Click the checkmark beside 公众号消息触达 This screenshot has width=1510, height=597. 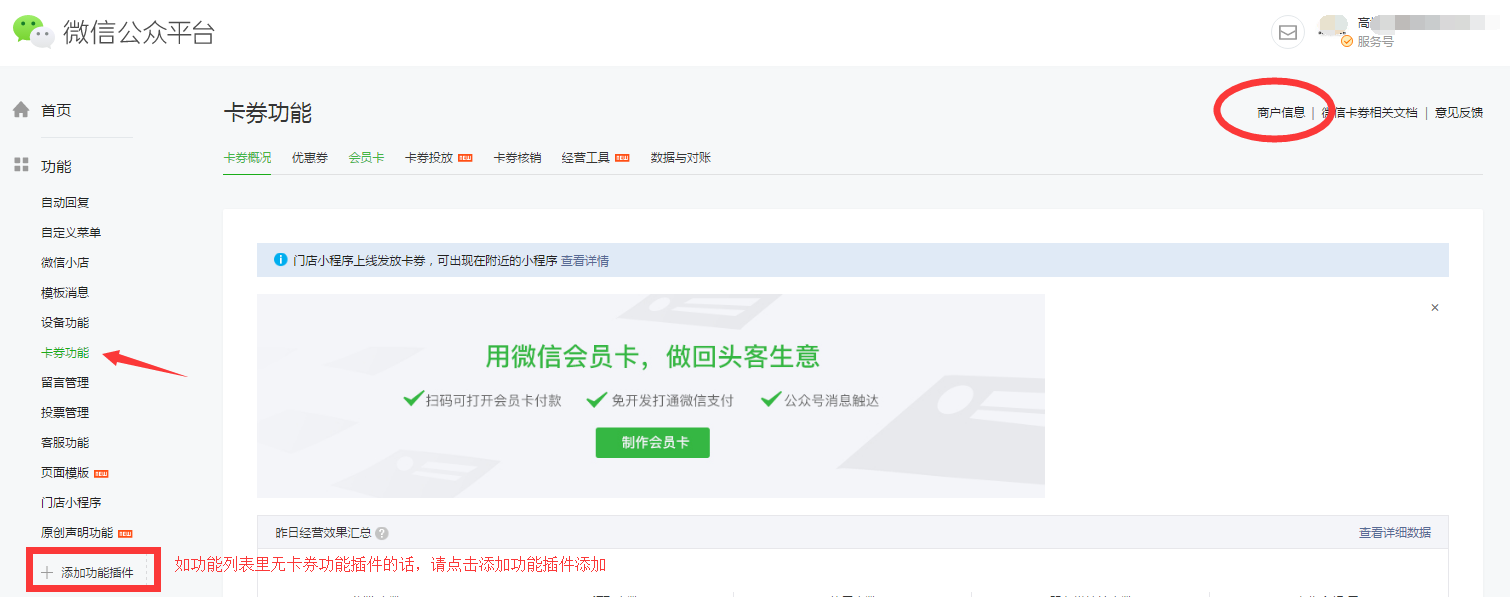[770, 399]
